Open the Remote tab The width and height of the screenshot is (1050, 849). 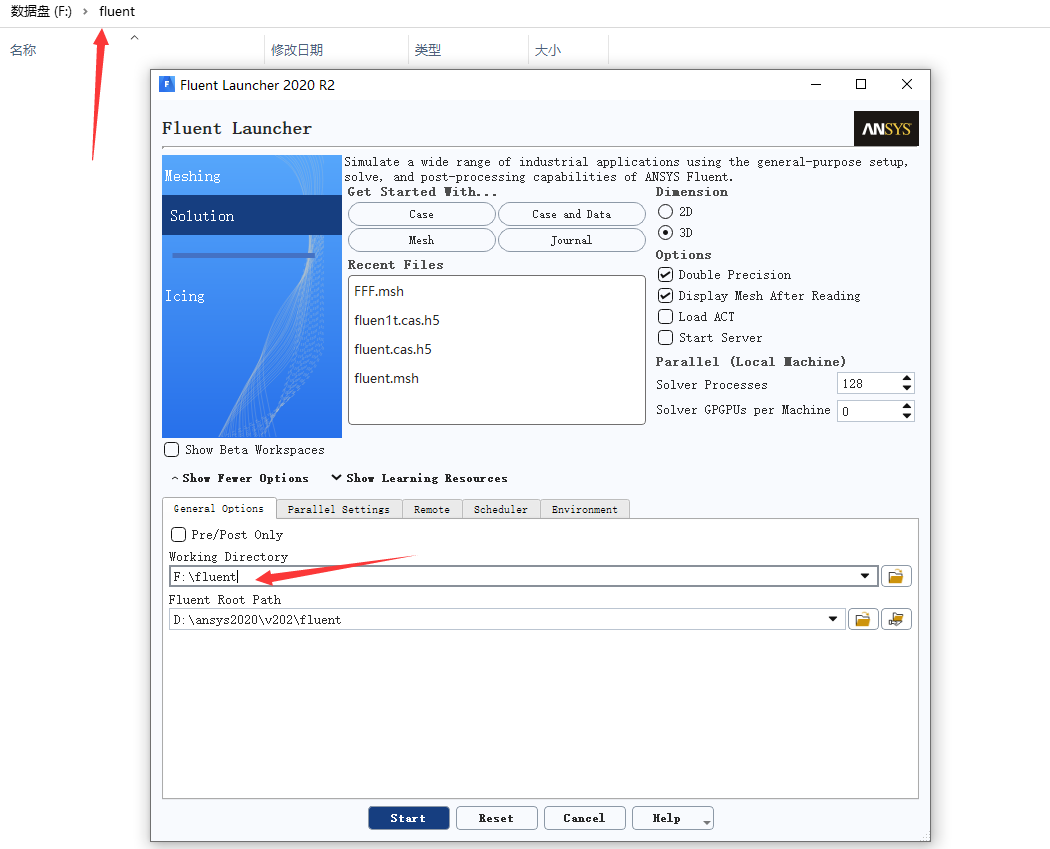pos(432,510)
